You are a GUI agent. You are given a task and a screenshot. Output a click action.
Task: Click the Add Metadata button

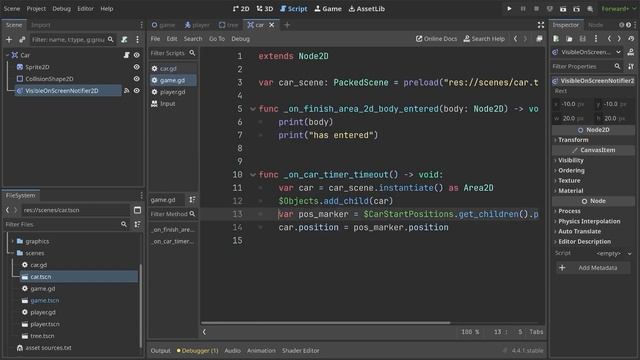(x=593, y=268)
